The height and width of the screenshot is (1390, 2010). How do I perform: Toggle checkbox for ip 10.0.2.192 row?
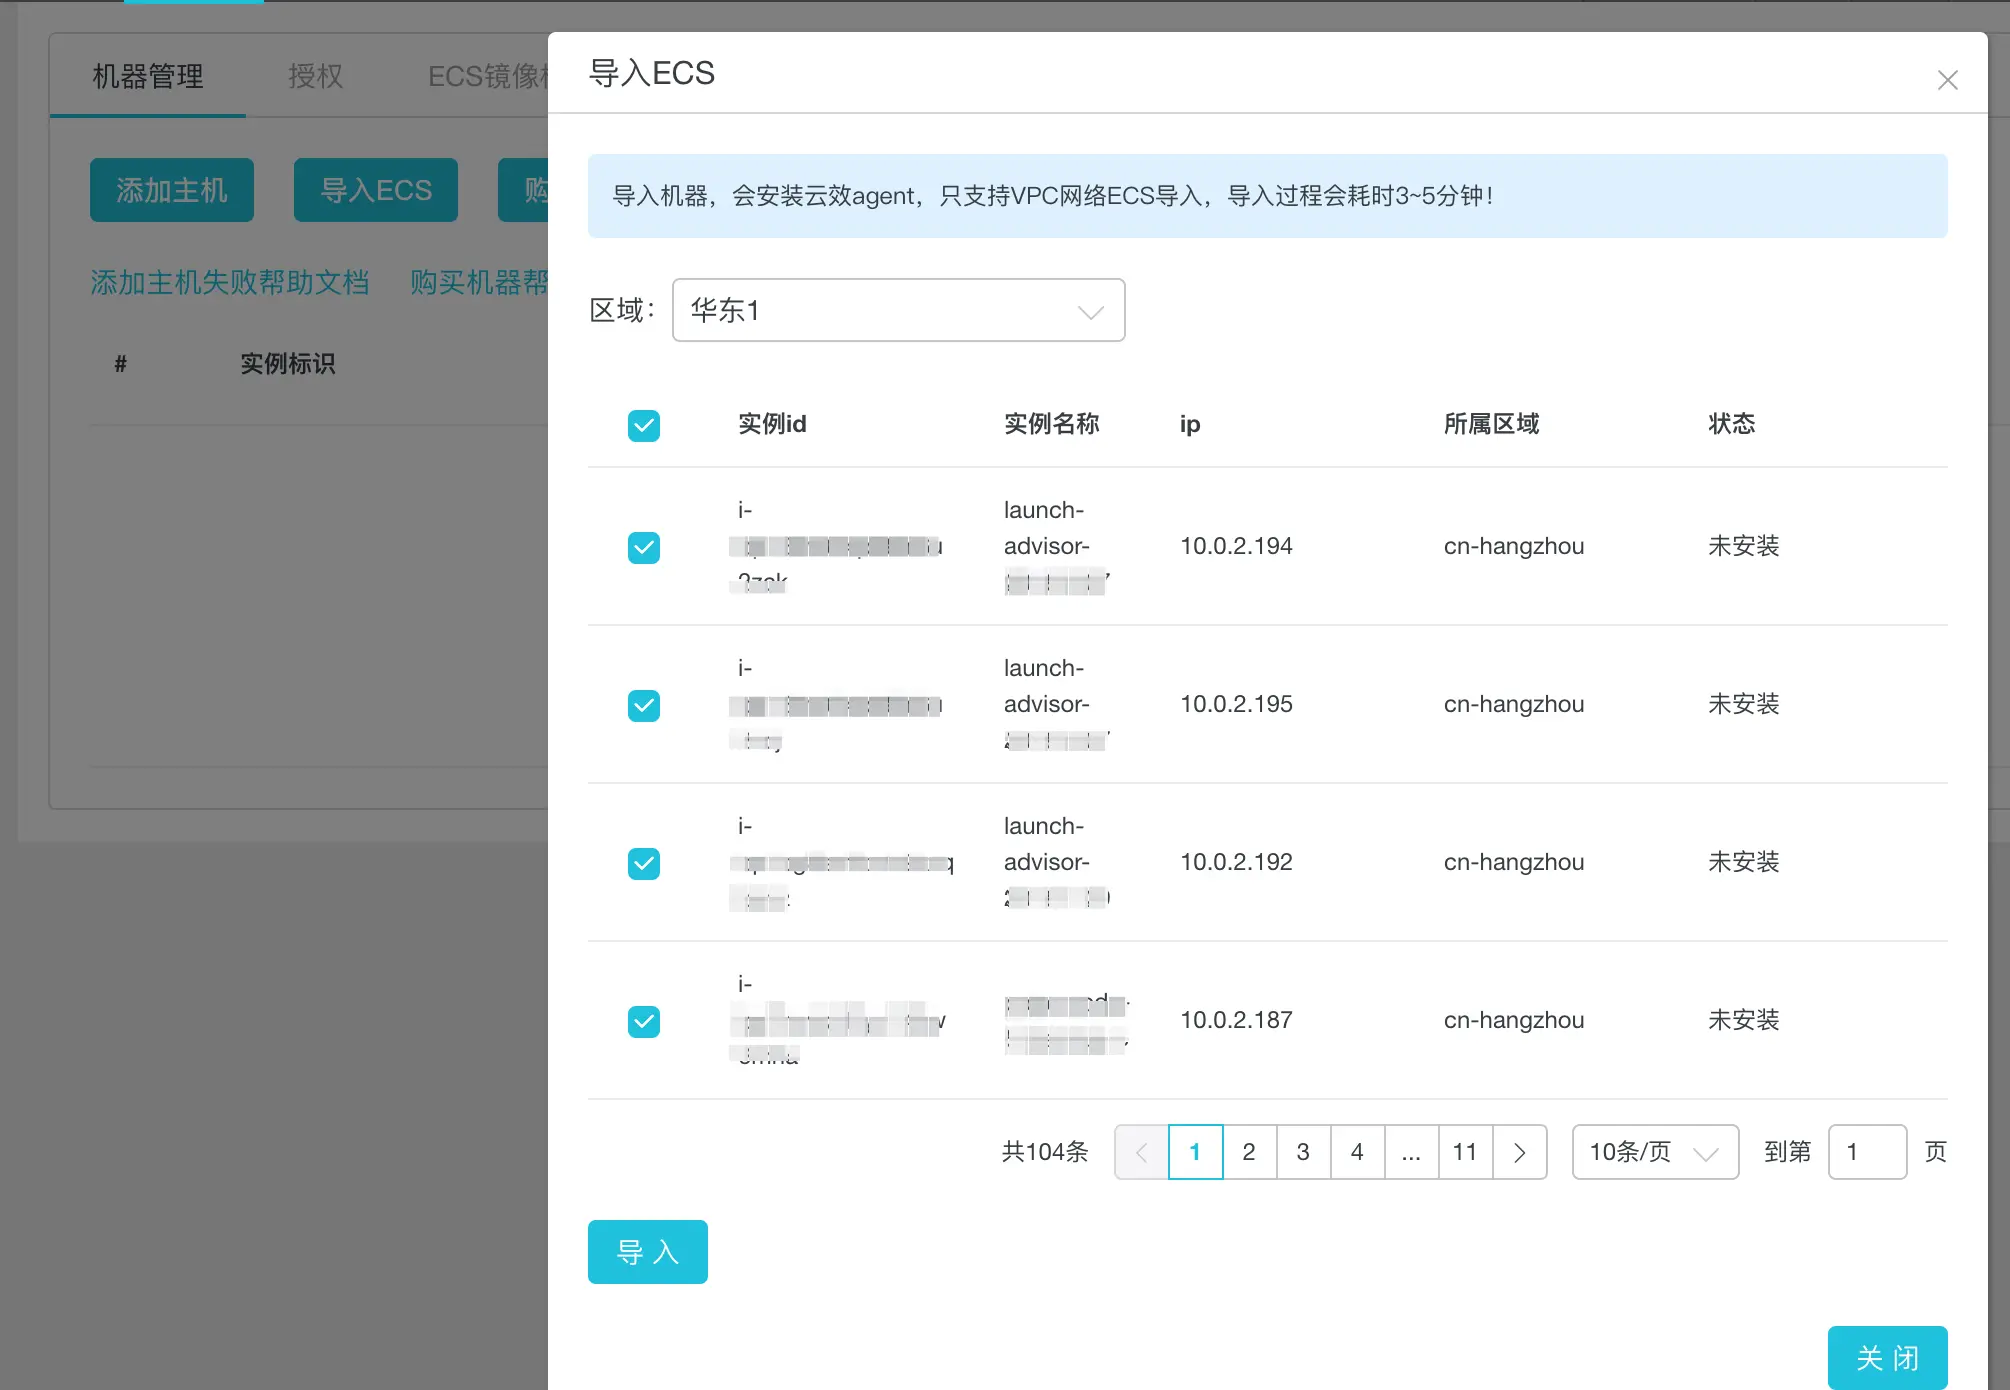click(x=644, y=863)
